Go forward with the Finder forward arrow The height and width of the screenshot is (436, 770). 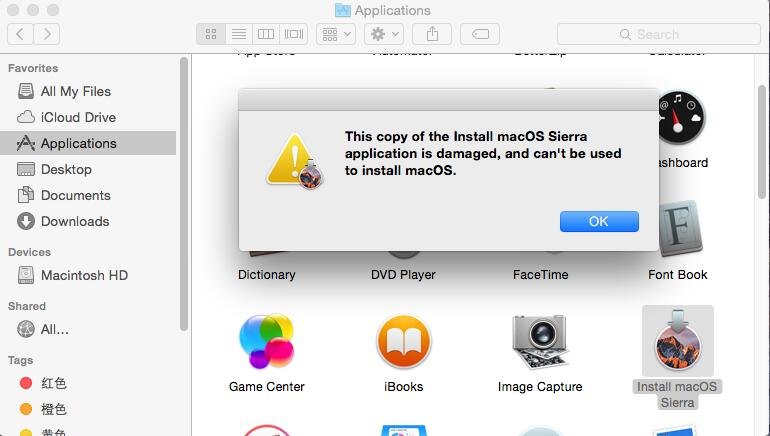(x=47, y=34)
